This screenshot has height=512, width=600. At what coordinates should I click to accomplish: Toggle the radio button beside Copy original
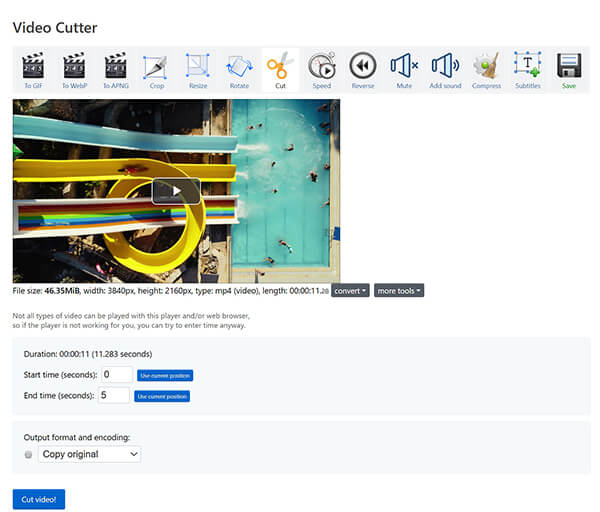[x=28, y=455]
